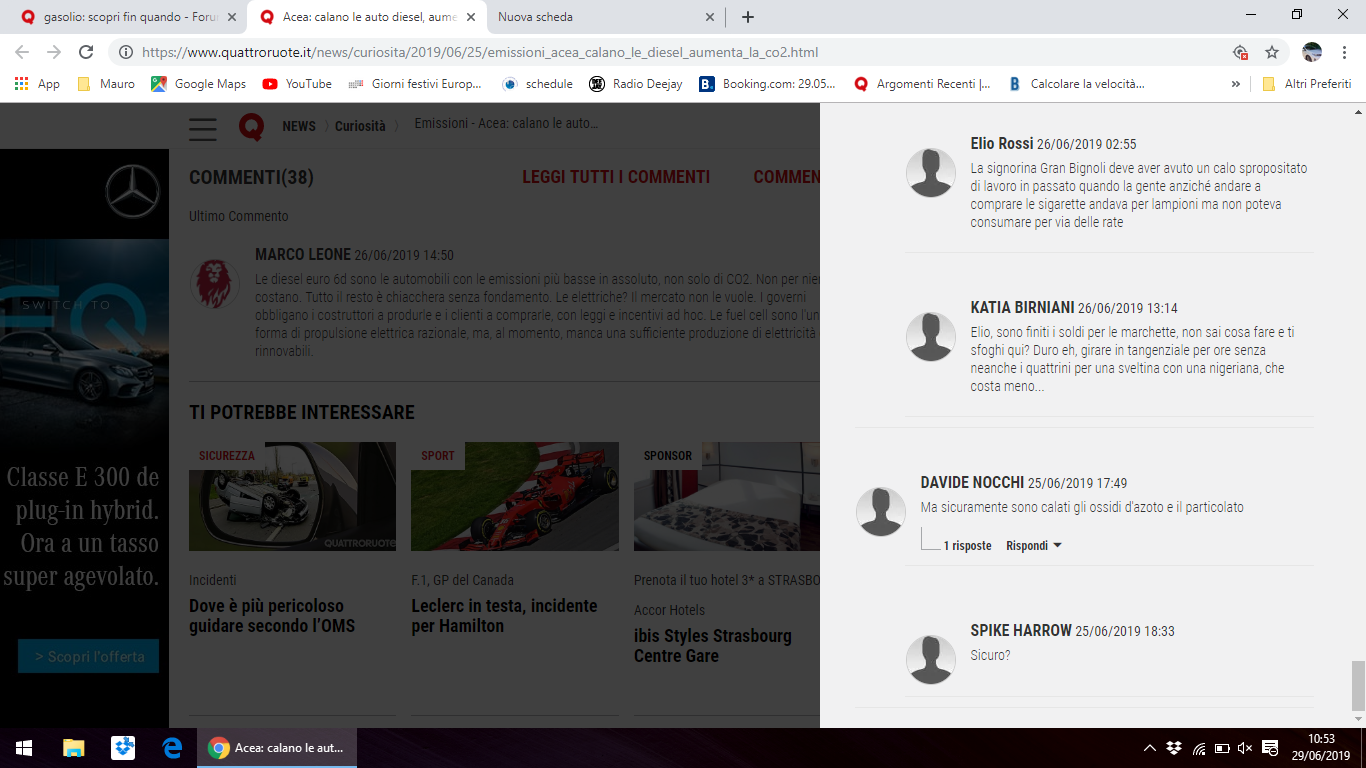Expand the Rispondi dropdown under Davide Nocchi
Screen dimensions: 1366x768
click(x=1034, y=546)
